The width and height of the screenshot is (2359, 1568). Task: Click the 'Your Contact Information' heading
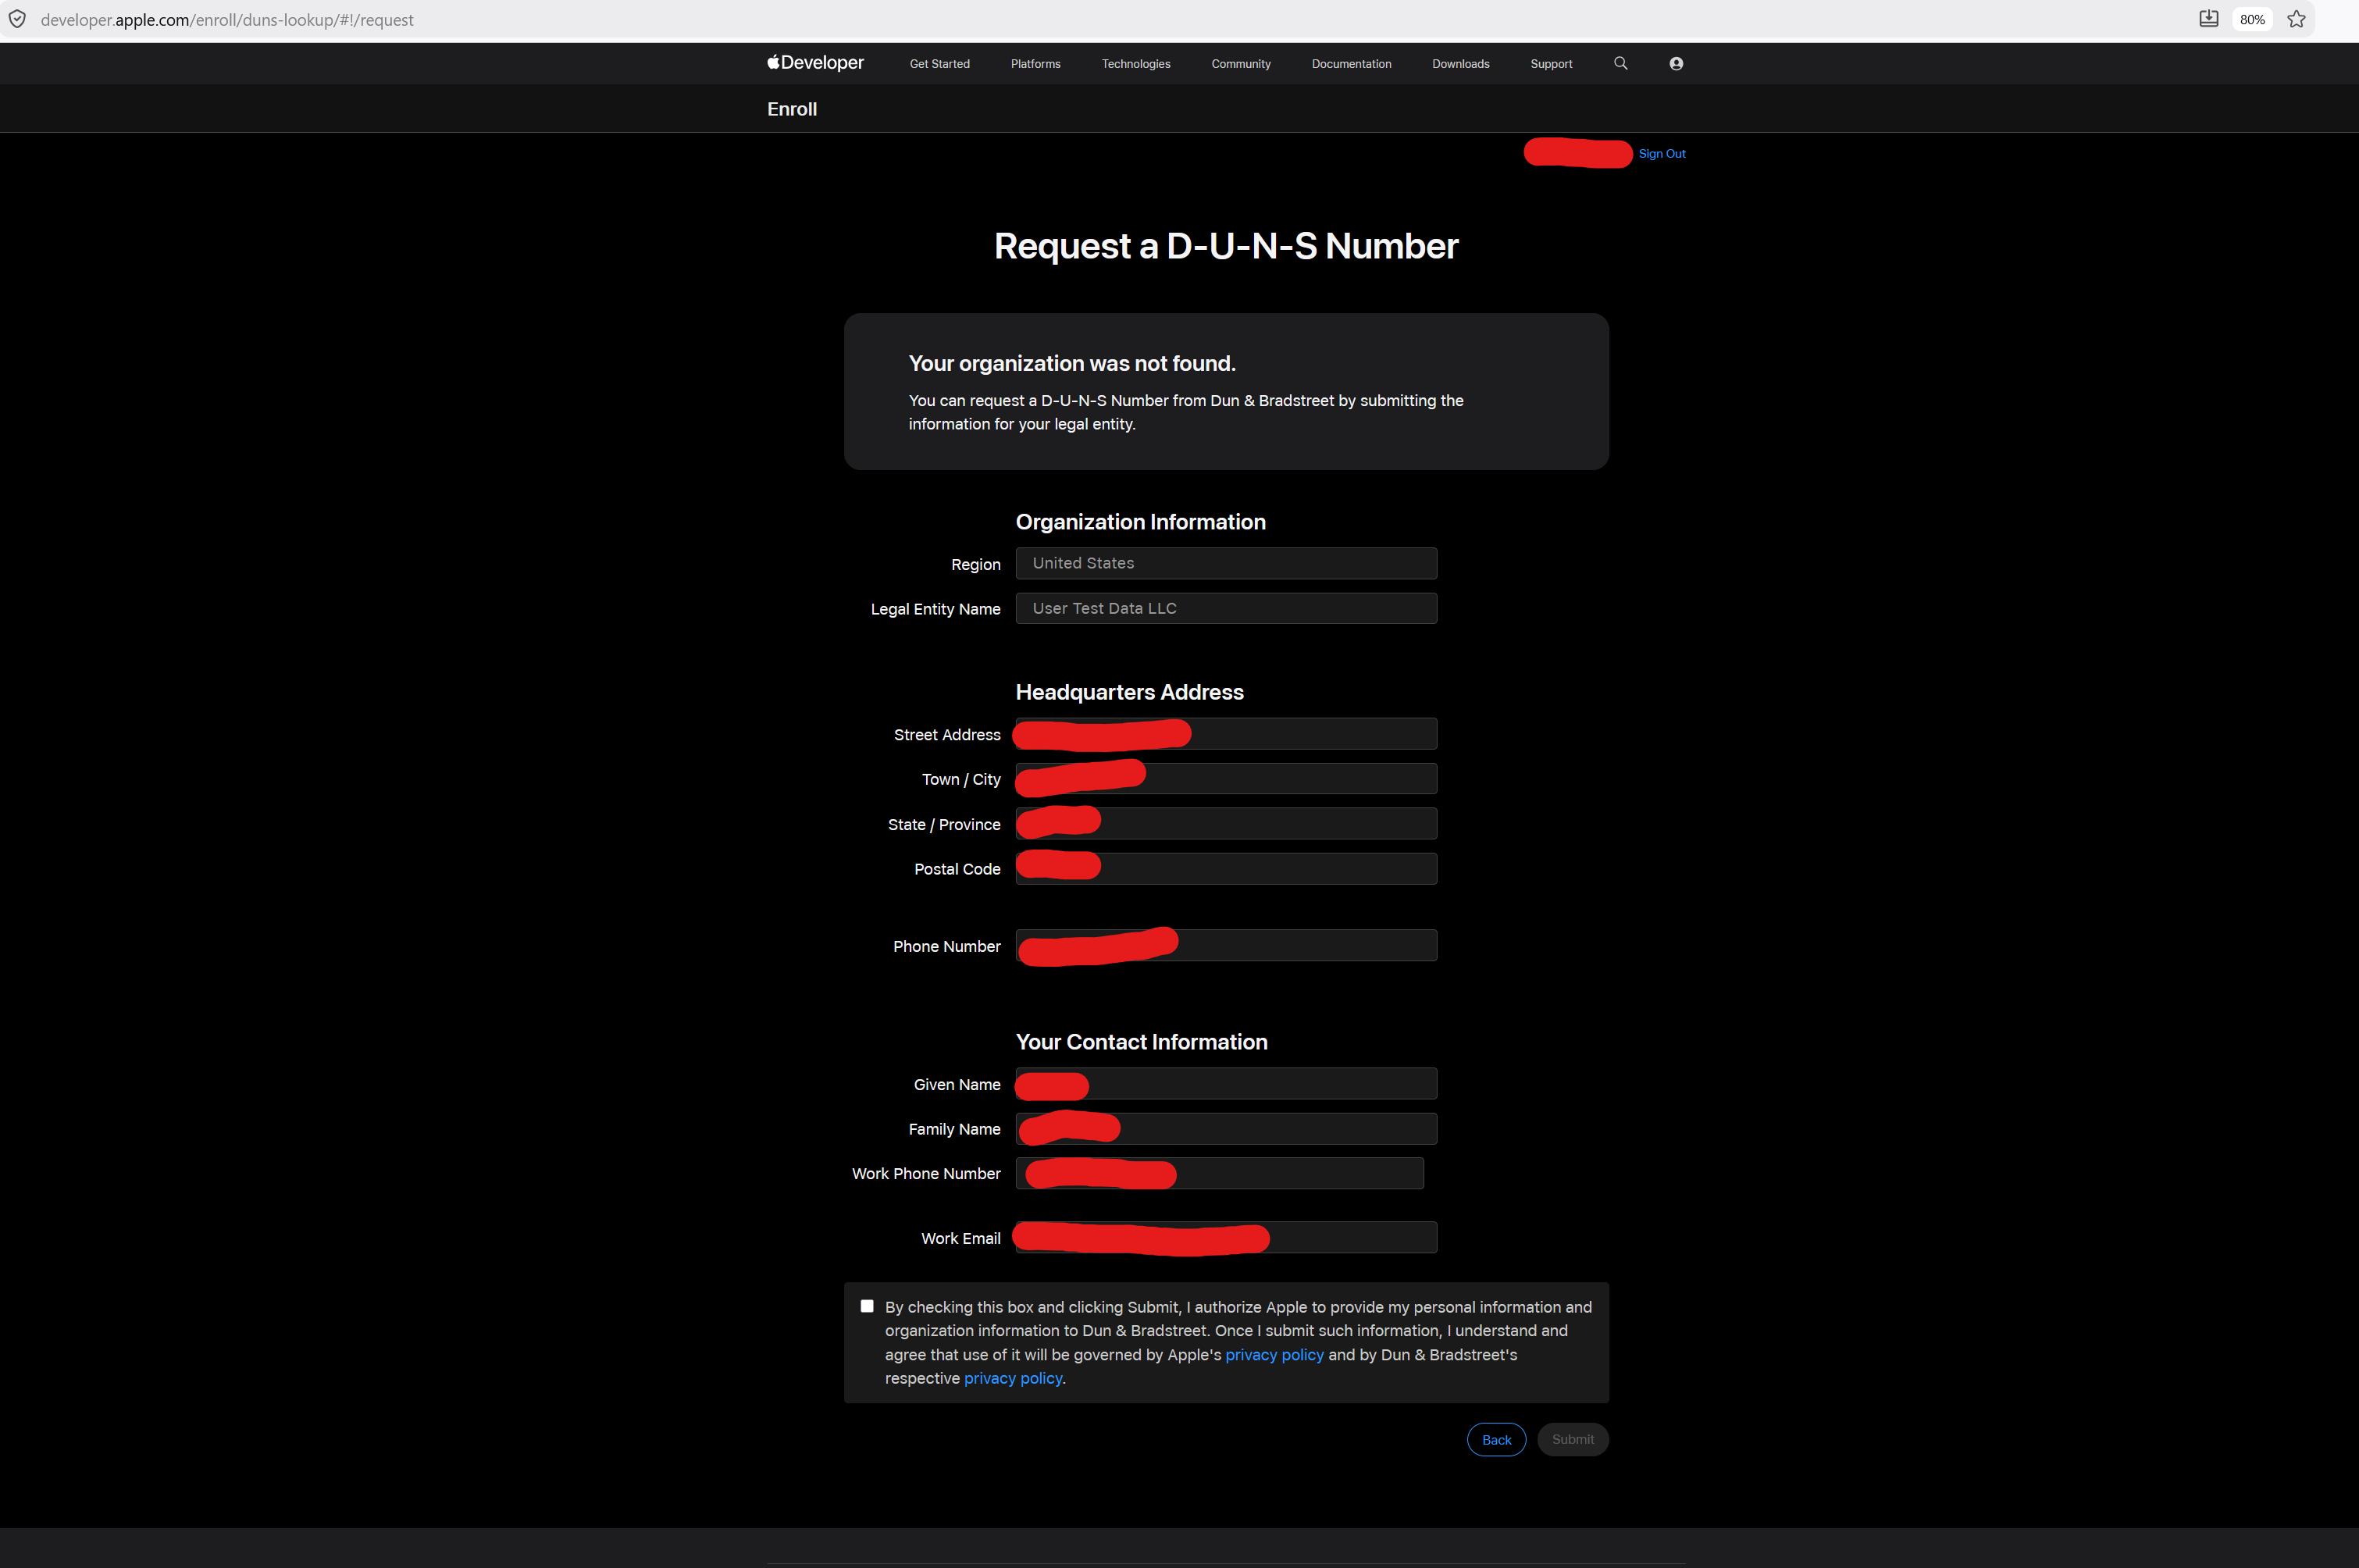(1141, 1042)
